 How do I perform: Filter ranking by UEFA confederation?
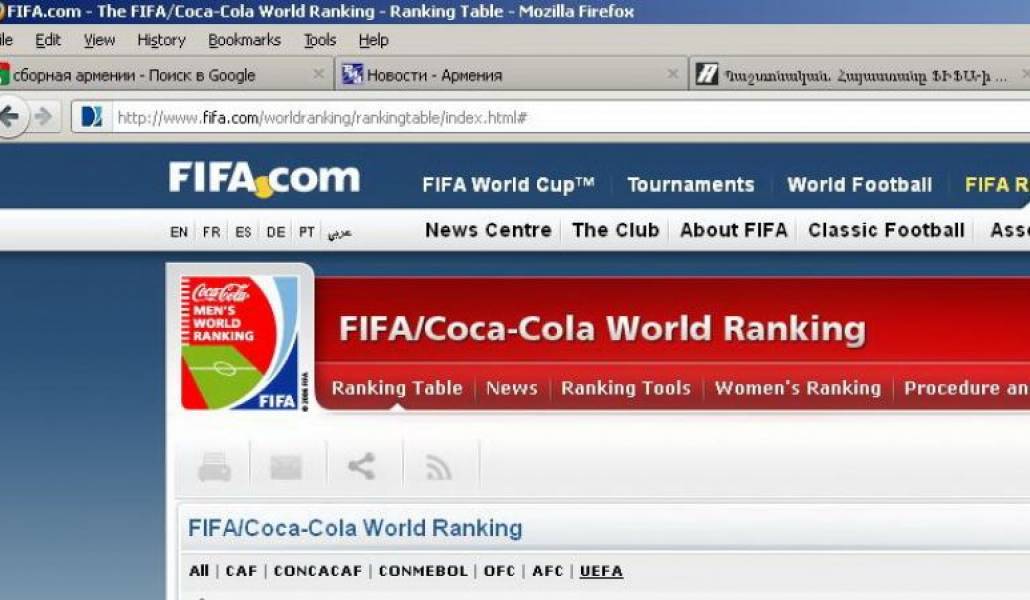click(x=601, y=571)
